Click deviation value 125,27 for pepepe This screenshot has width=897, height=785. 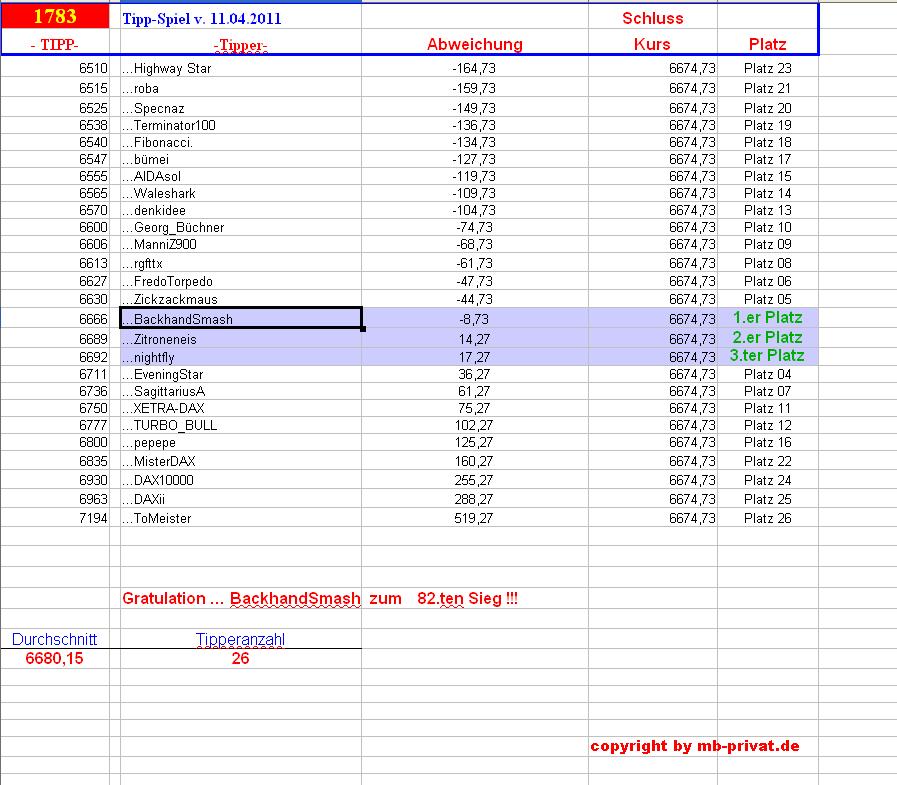tap(474, 443)
